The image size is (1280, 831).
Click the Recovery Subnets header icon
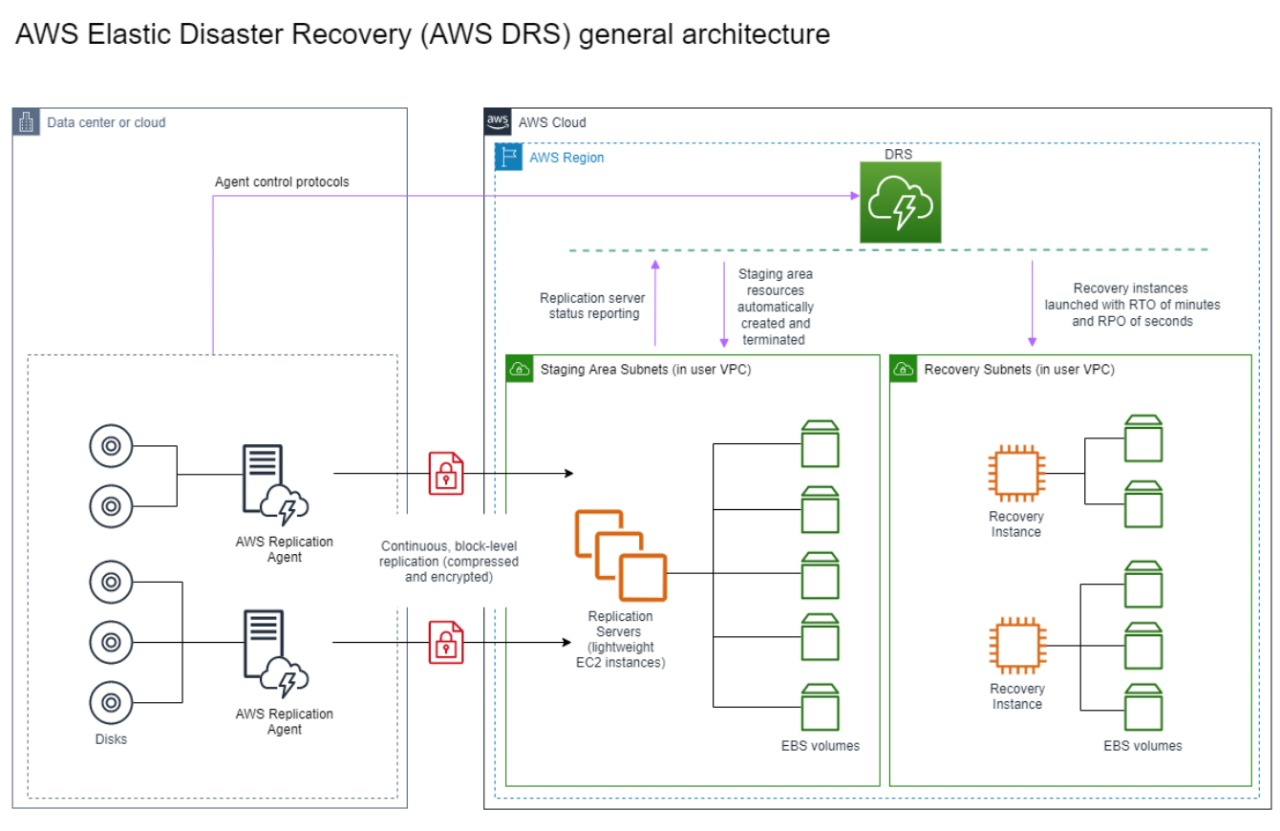903,368
